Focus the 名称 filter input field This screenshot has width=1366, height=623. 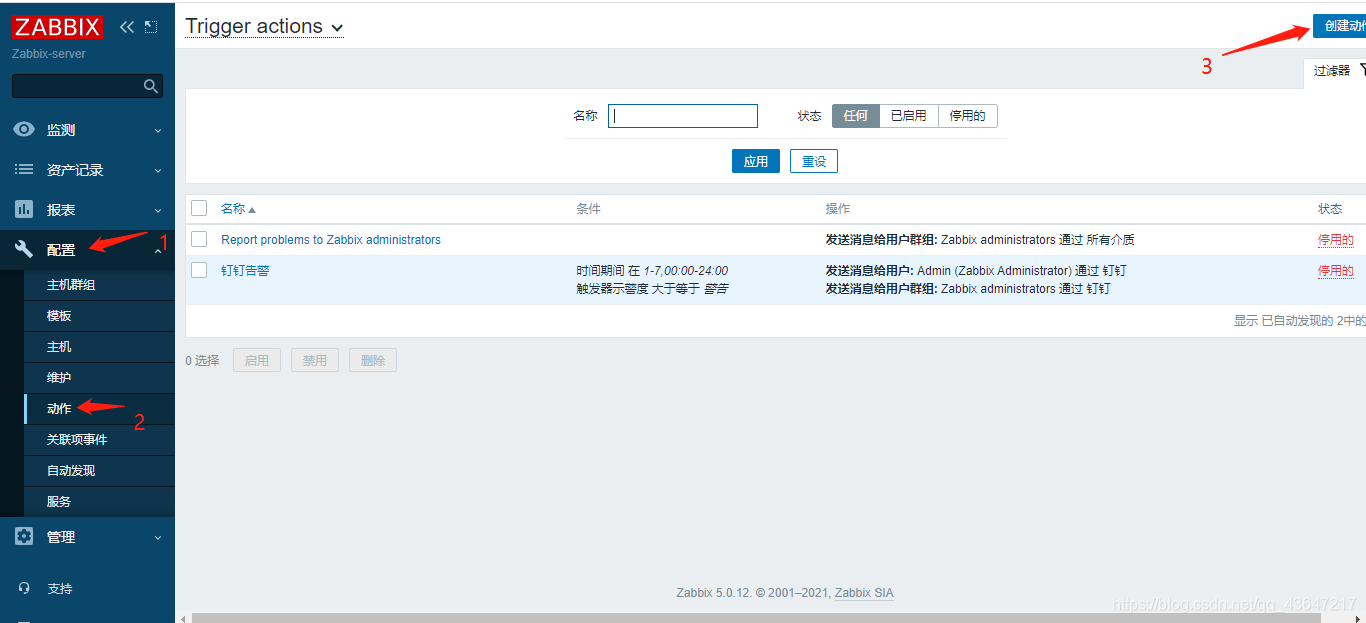pos(683,116)
